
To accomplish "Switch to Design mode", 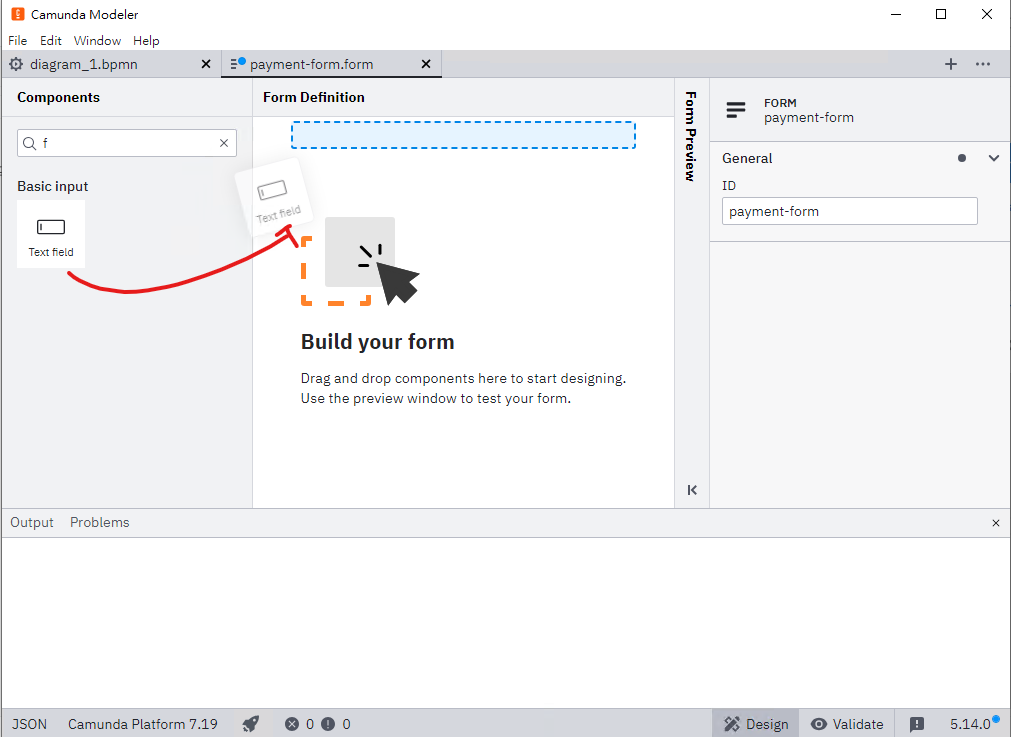I will click(756, 724).
